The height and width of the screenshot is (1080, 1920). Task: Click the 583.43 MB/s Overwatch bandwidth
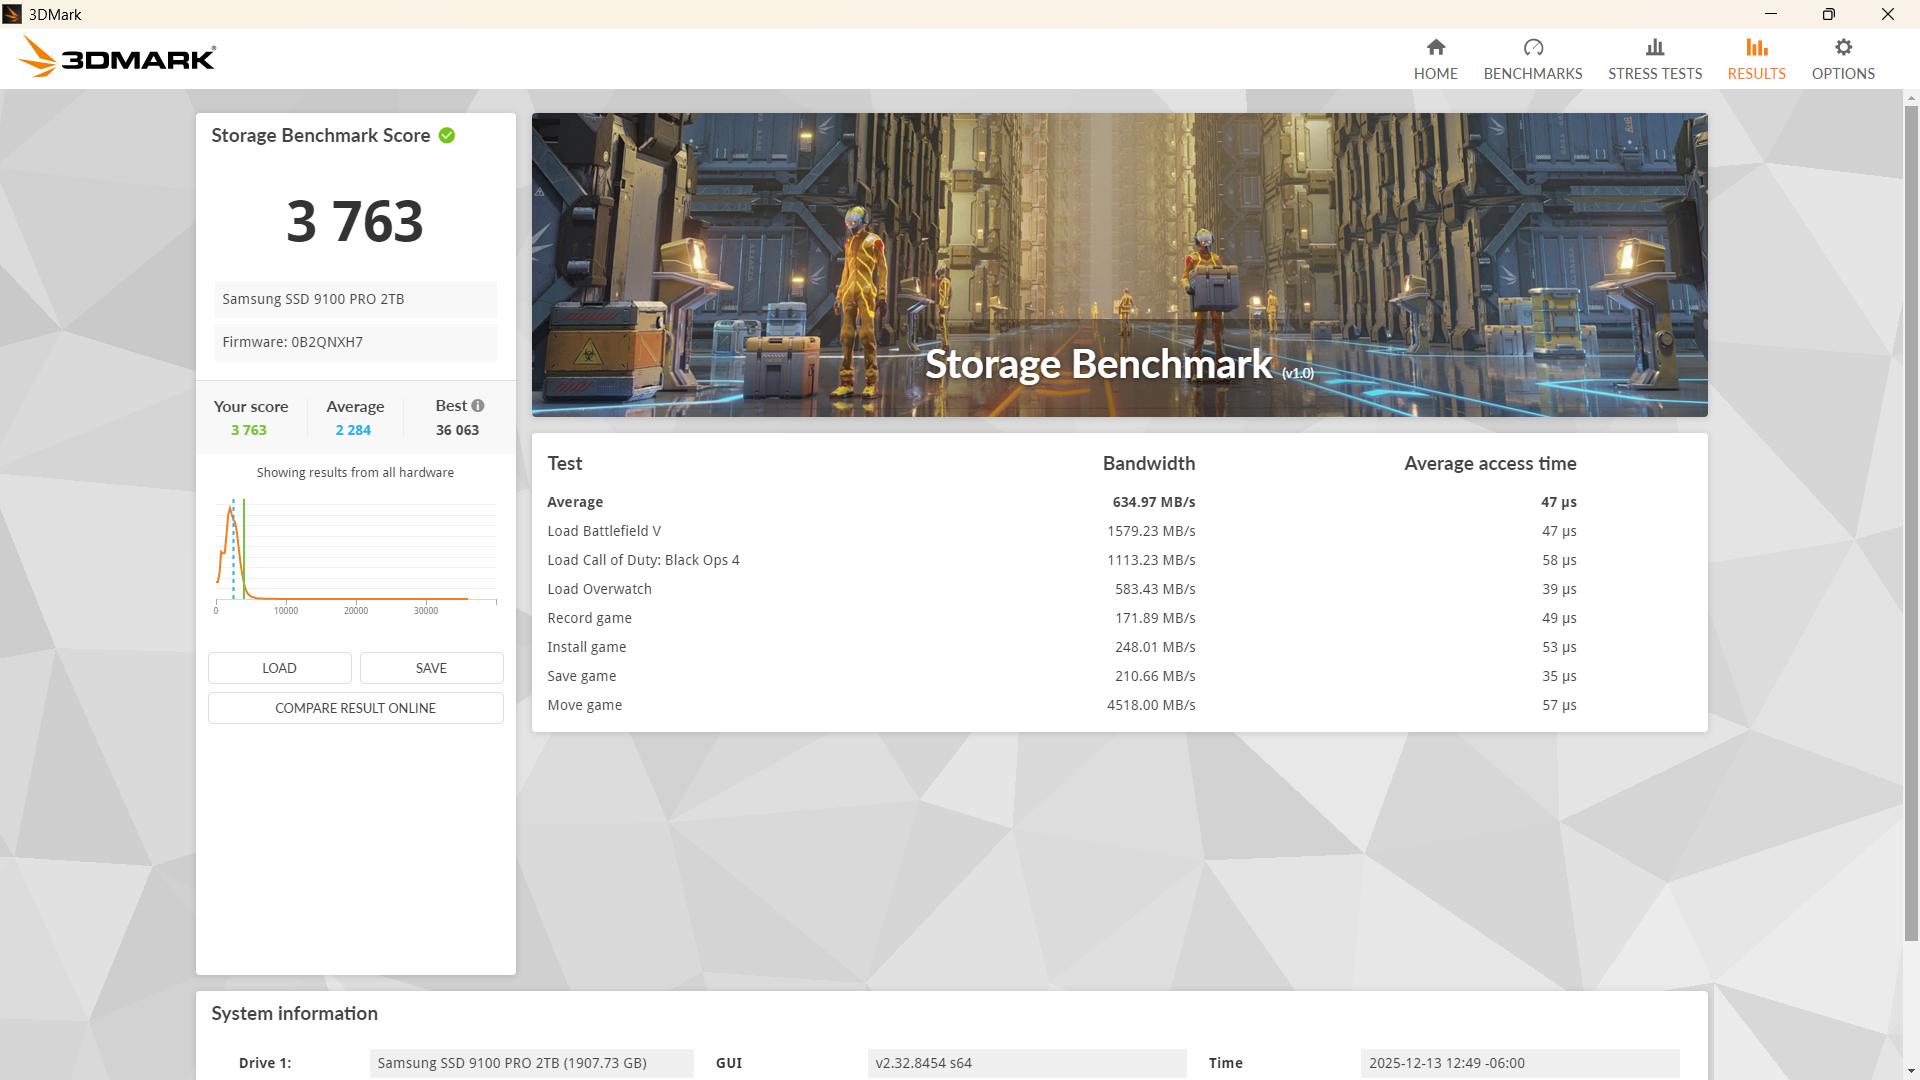(x=1155, y=589)
